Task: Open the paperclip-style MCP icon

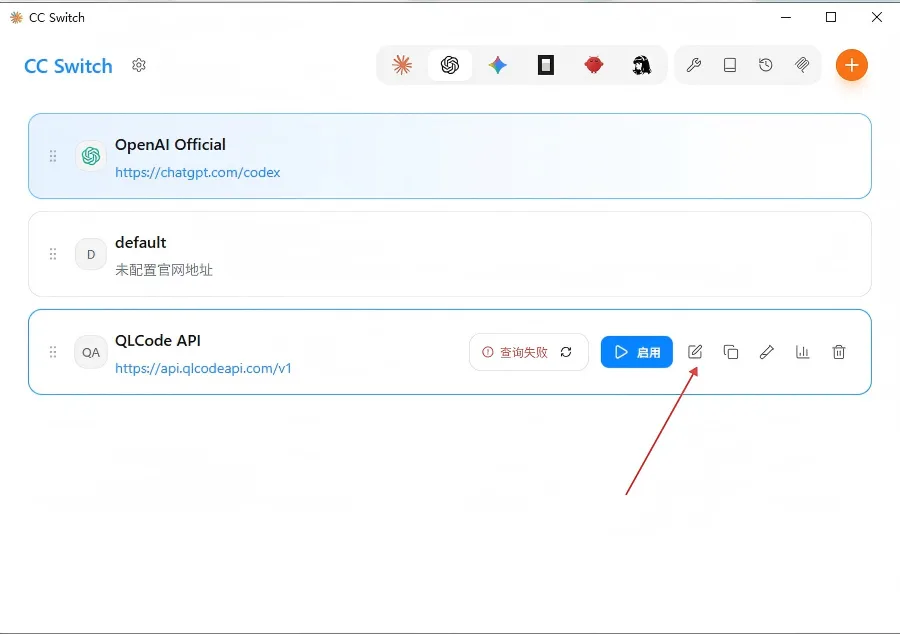Action: pyautogui.click(x=802, y=65)
